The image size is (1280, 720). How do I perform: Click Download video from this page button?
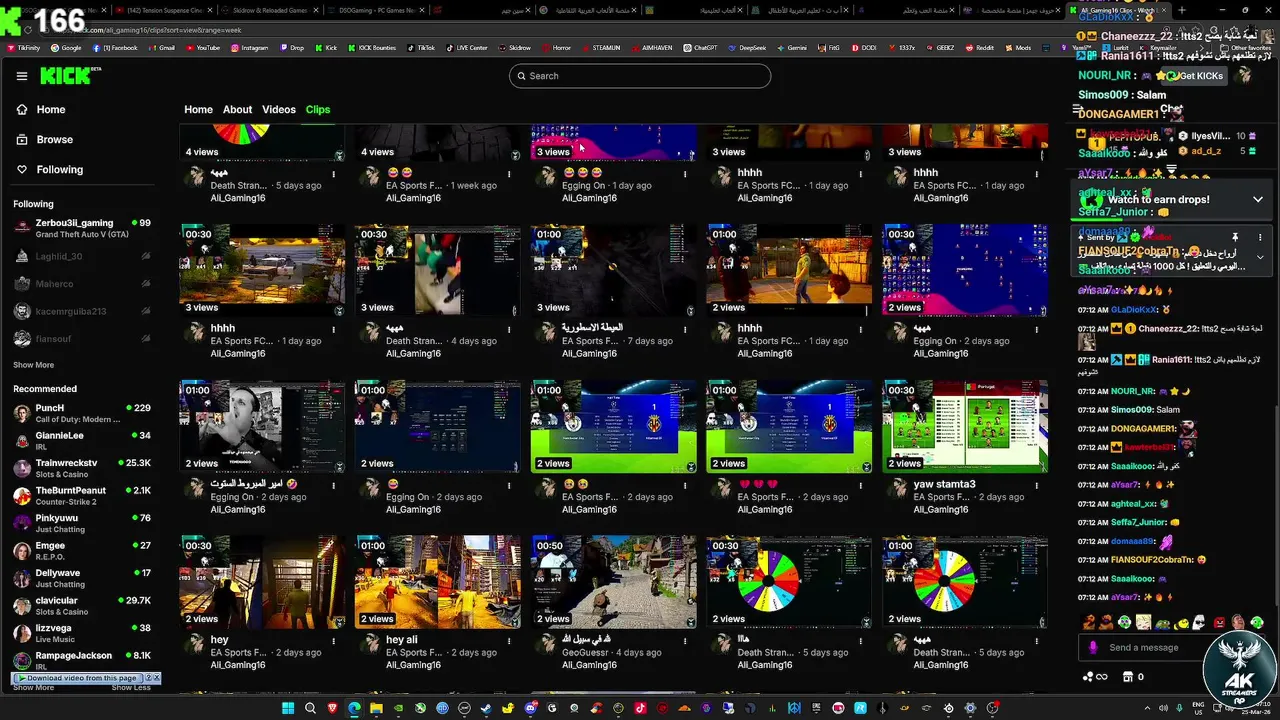pos(77,678)
